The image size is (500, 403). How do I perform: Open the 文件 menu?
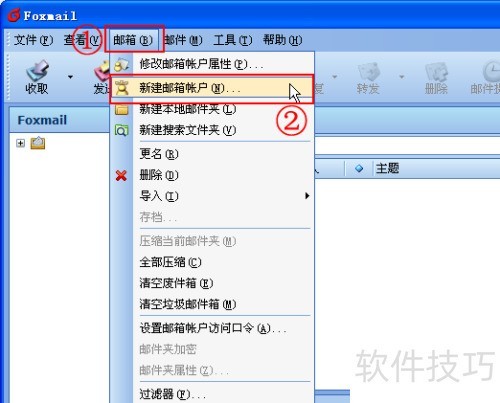click(x=33, y=40)
